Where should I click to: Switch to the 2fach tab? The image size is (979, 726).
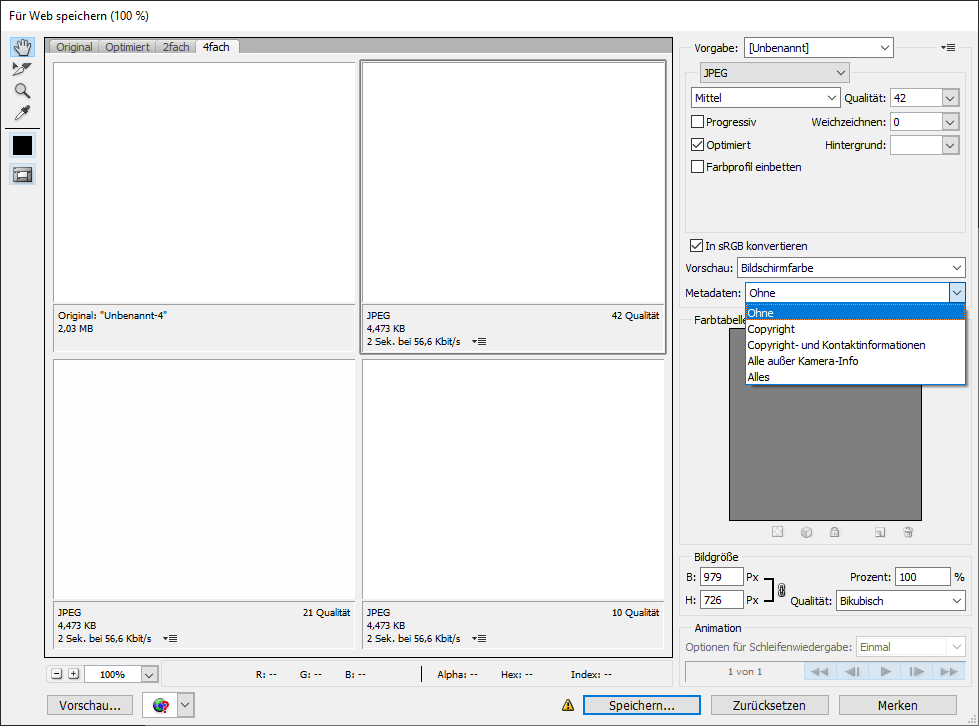click(x=176, y=47)
